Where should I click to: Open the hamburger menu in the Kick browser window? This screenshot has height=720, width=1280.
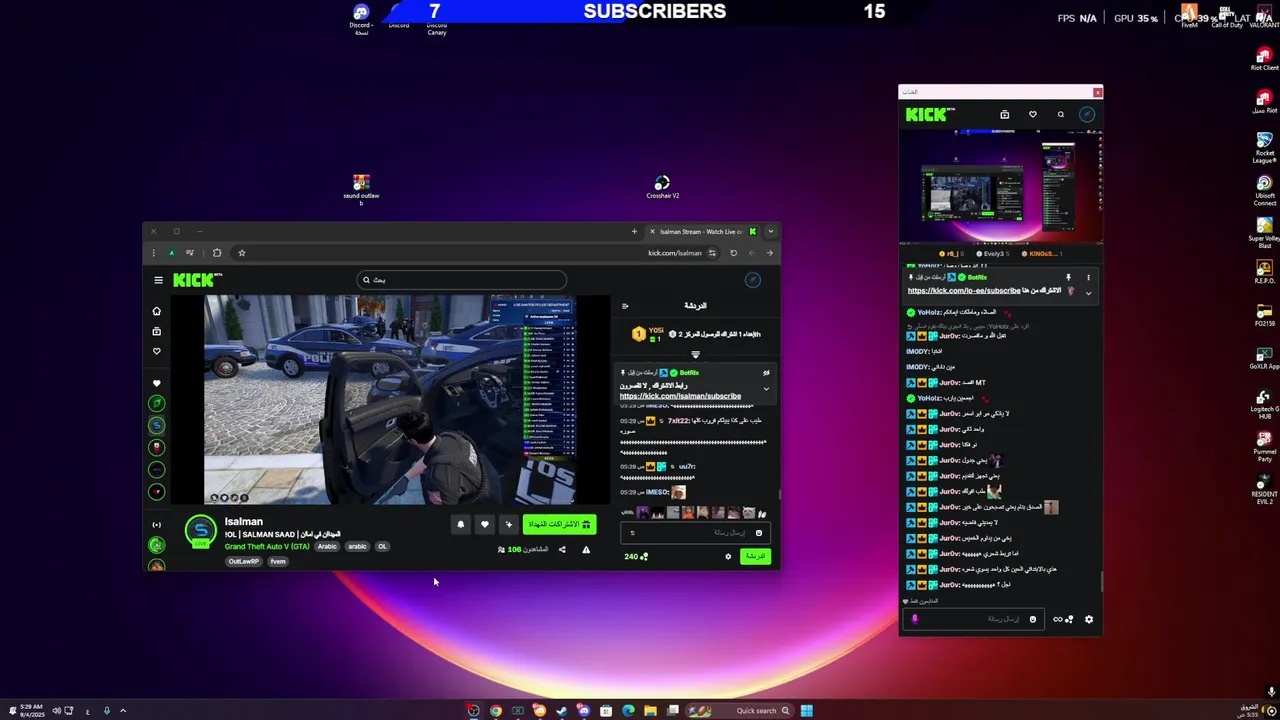pyautogui.click(x=158, y=280)
